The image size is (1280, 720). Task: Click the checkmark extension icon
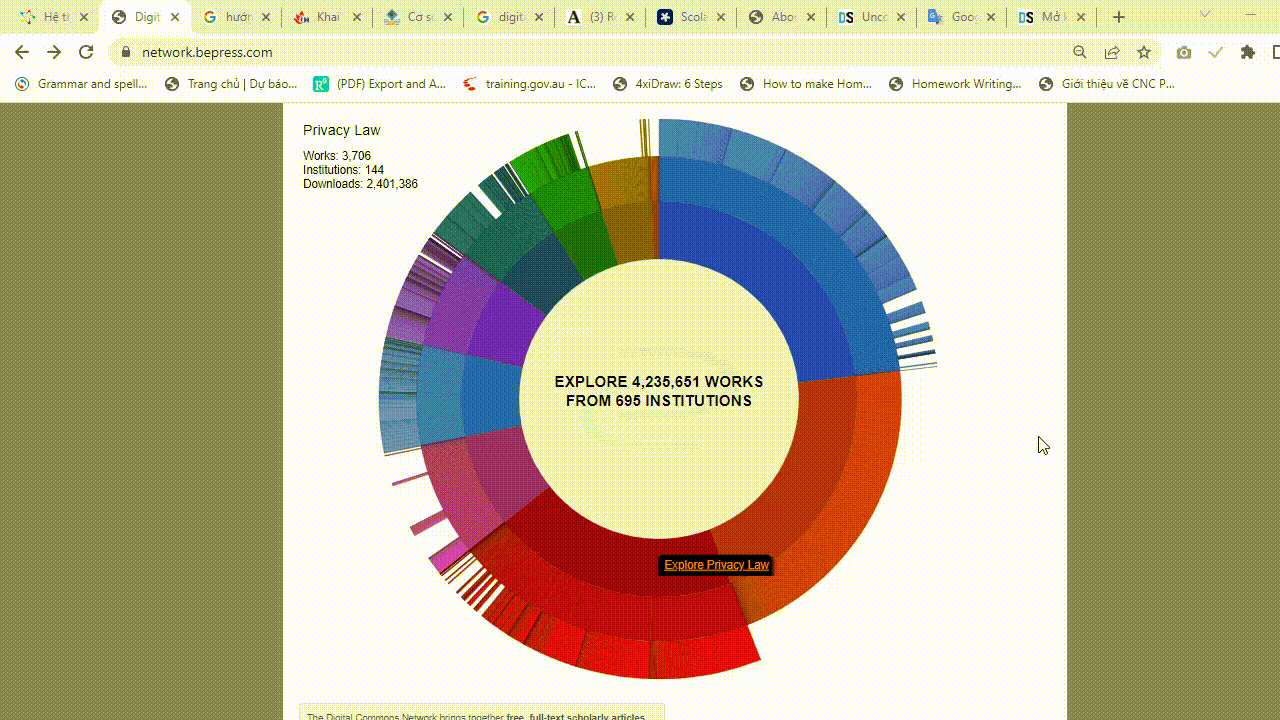[1216, 52]
